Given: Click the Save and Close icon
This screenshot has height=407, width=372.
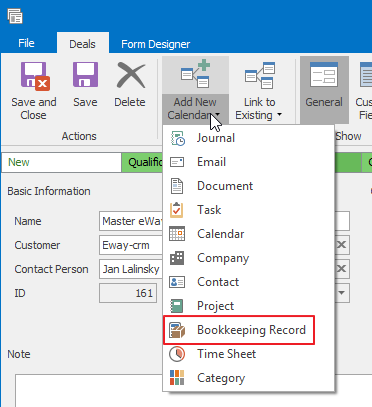Looking at the screenshot, I should [35, 76].
